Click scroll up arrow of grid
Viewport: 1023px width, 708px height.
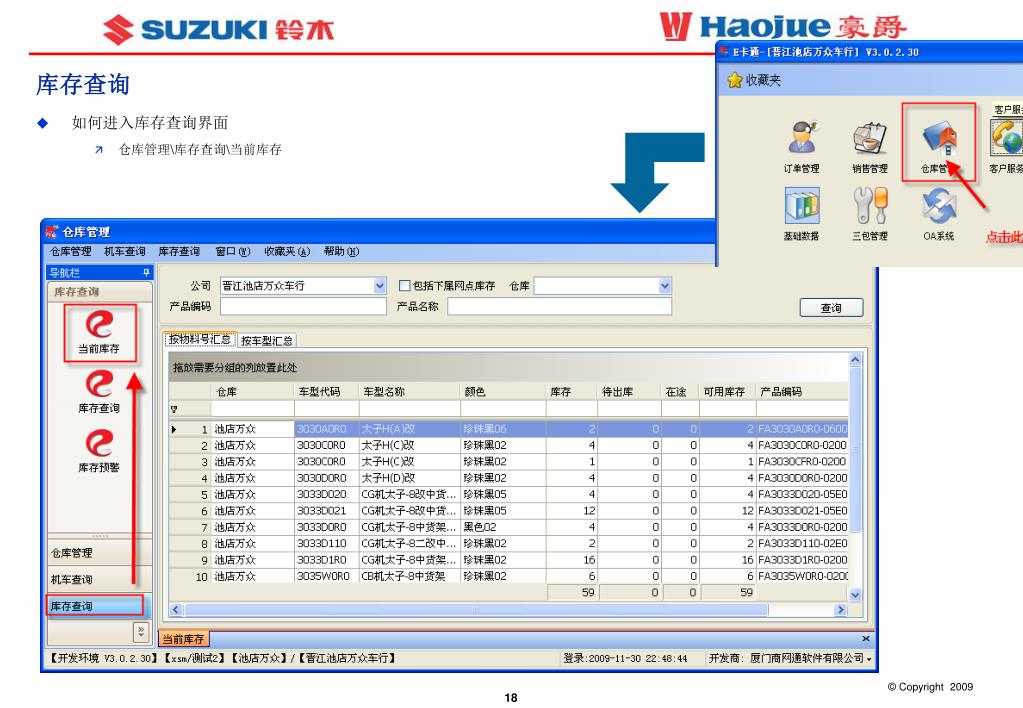point(855,360)
